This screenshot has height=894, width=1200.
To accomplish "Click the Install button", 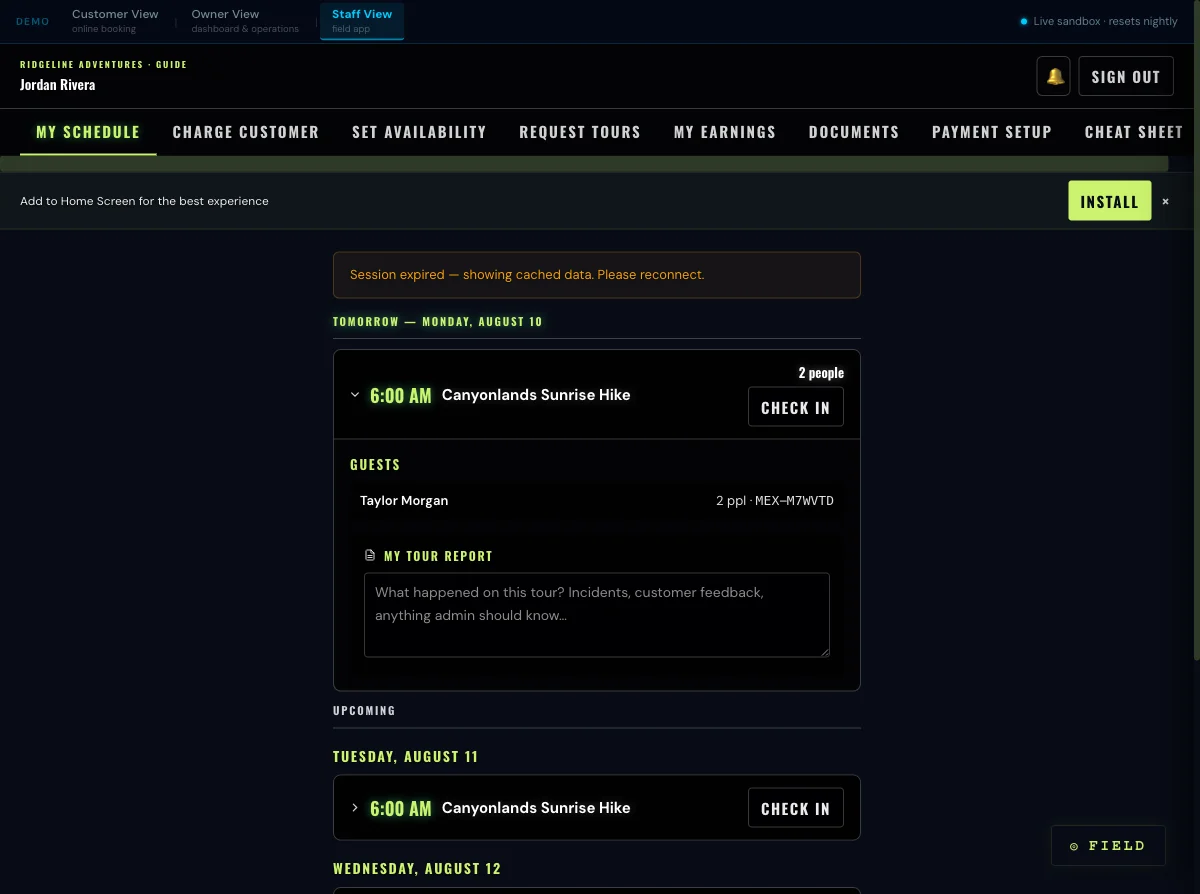I will tap(1110, 201).
